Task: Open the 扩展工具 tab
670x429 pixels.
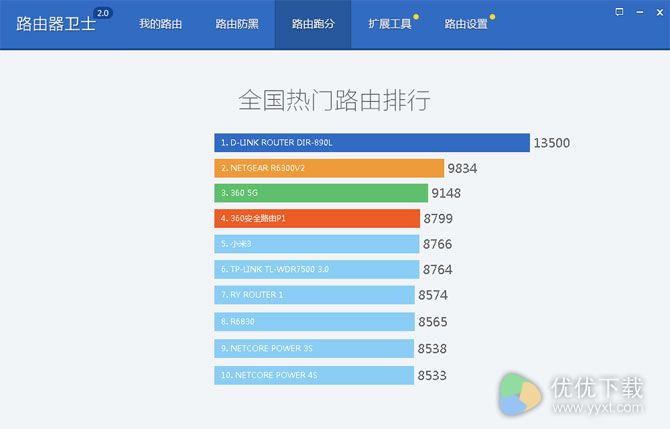Action: (390, 24)
